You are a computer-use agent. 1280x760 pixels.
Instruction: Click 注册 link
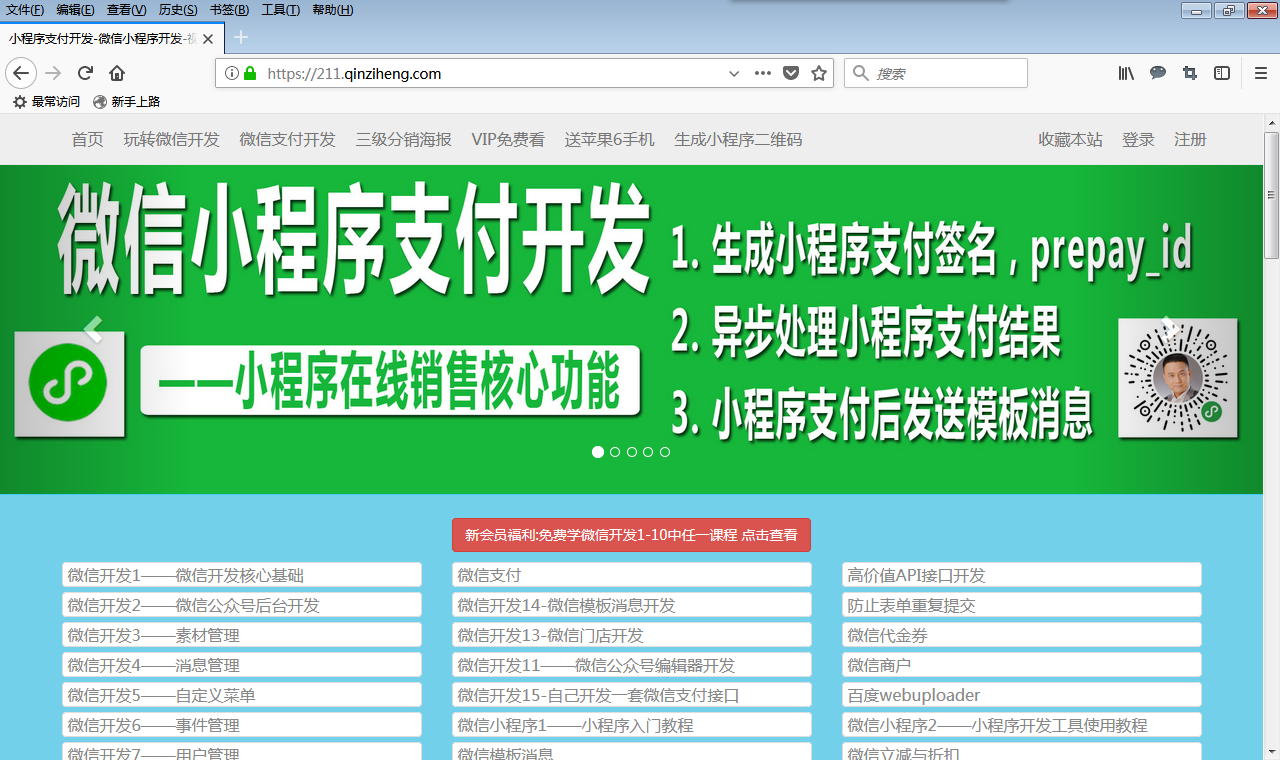coord(1190,140)
